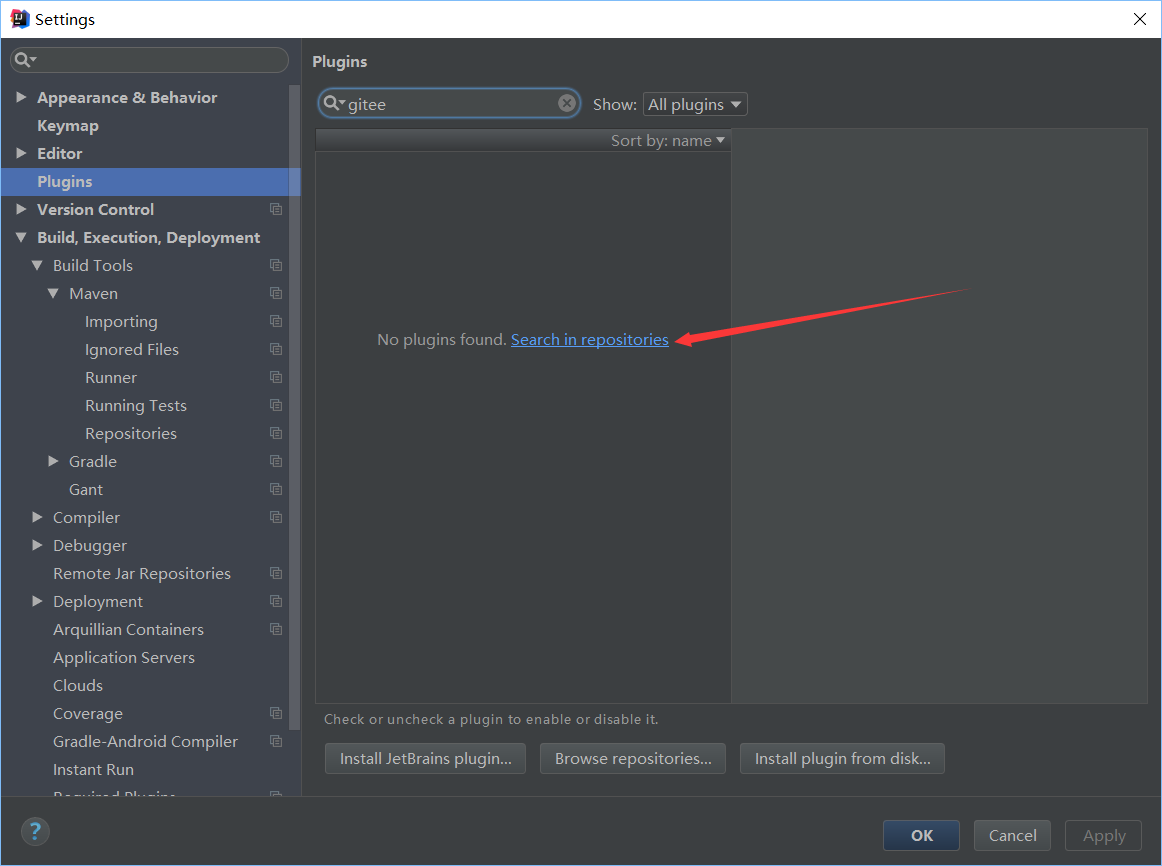1162x866 pixels.
Task: Expand the Deployment node
Action: tap(37, 602)
